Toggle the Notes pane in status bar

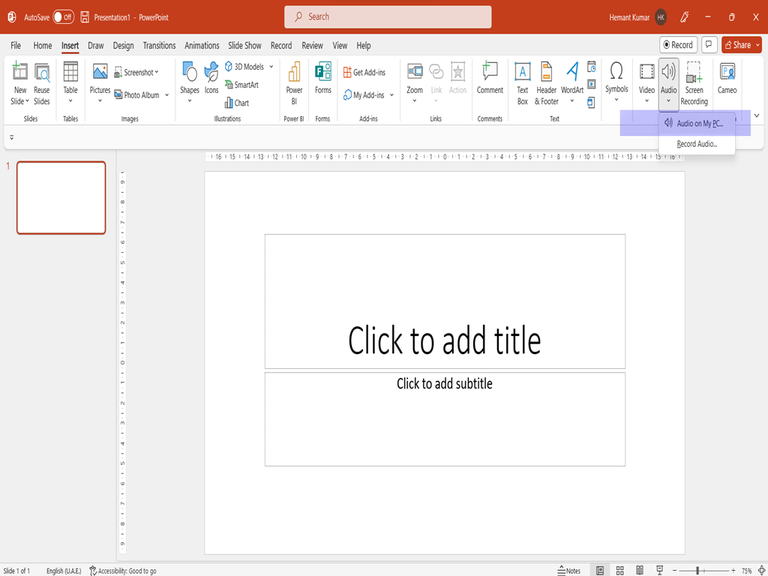[568, 570]
